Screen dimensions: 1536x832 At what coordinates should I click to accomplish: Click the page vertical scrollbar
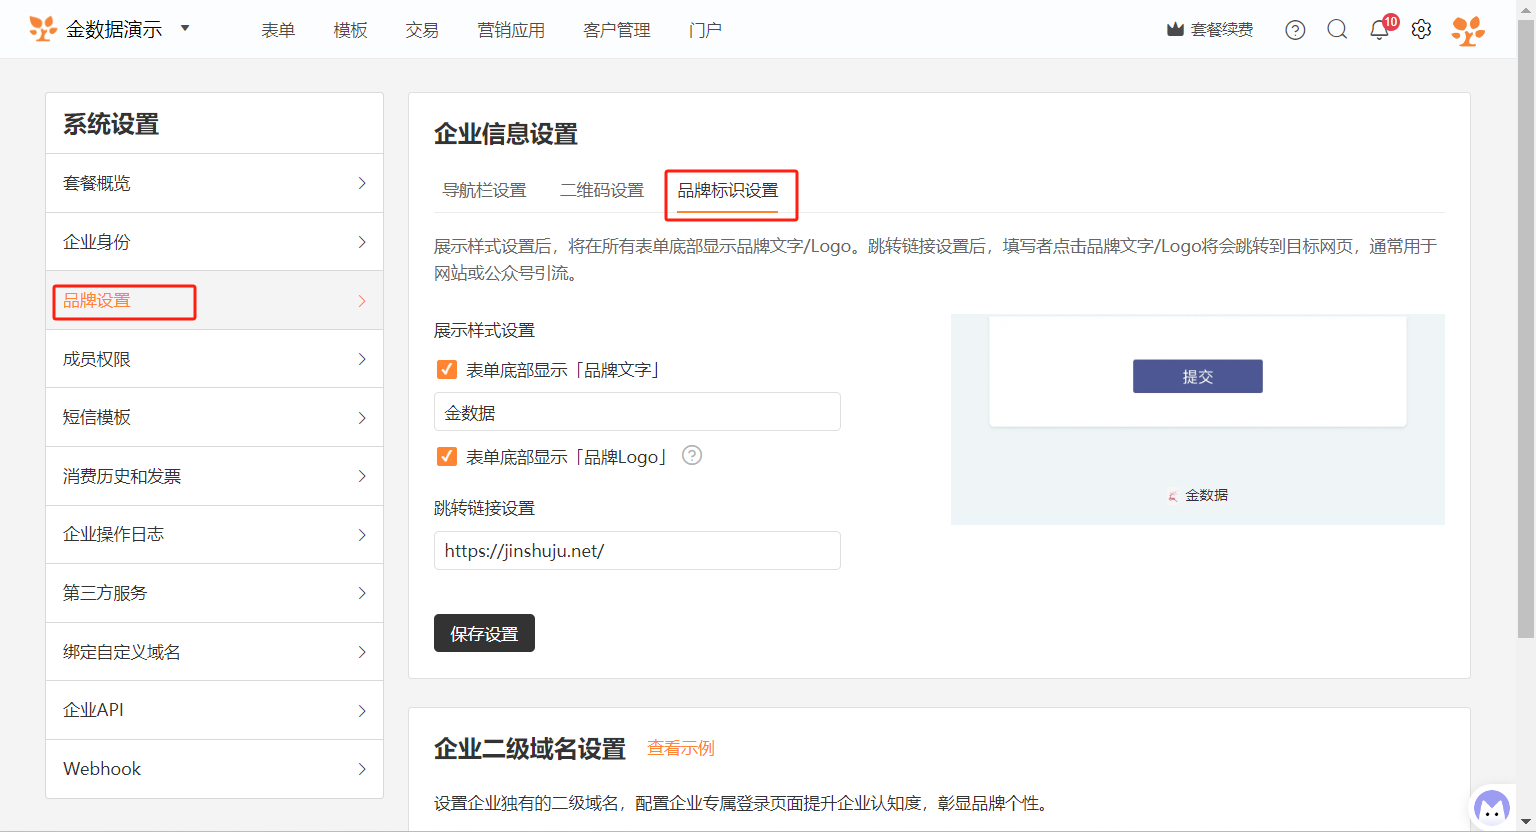[1526, 328]
